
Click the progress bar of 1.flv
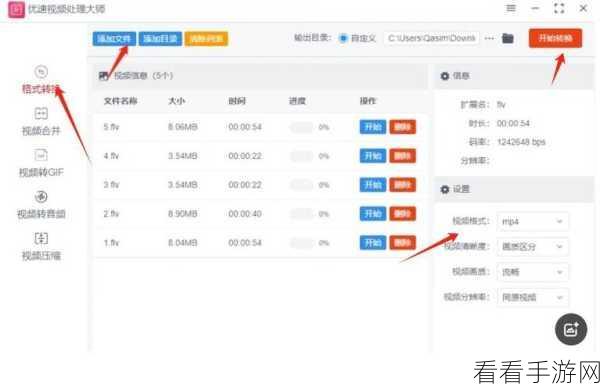(x=302, y=243)
